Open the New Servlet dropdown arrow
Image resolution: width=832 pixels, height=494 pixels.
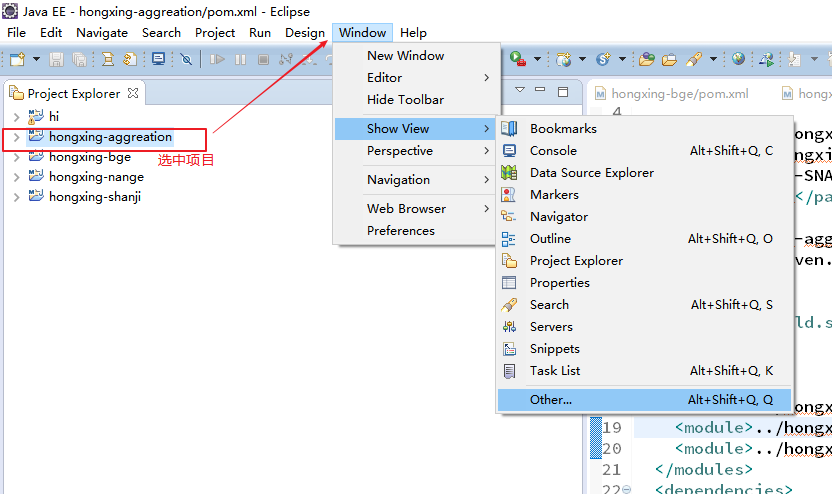tap(622, 59)
